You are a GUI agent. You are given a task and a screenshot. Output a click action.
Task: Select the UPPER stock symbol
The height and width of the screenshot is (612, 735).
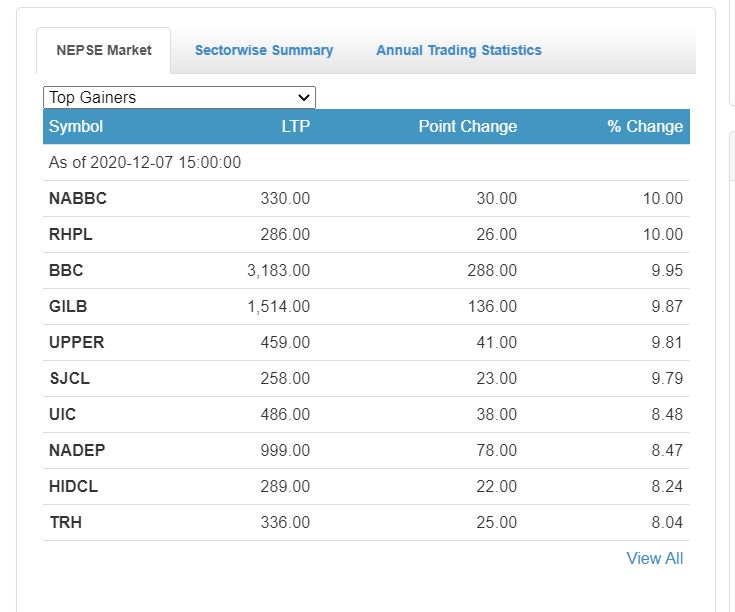76,342
